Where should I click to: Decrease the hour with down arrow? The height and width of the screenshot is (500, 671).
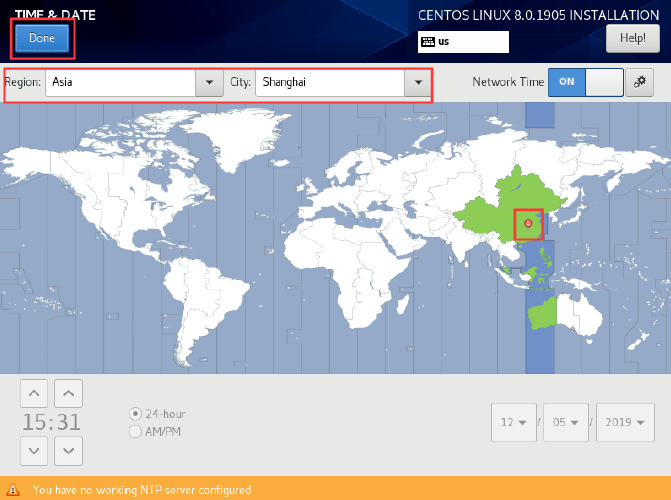coord(34,451)
